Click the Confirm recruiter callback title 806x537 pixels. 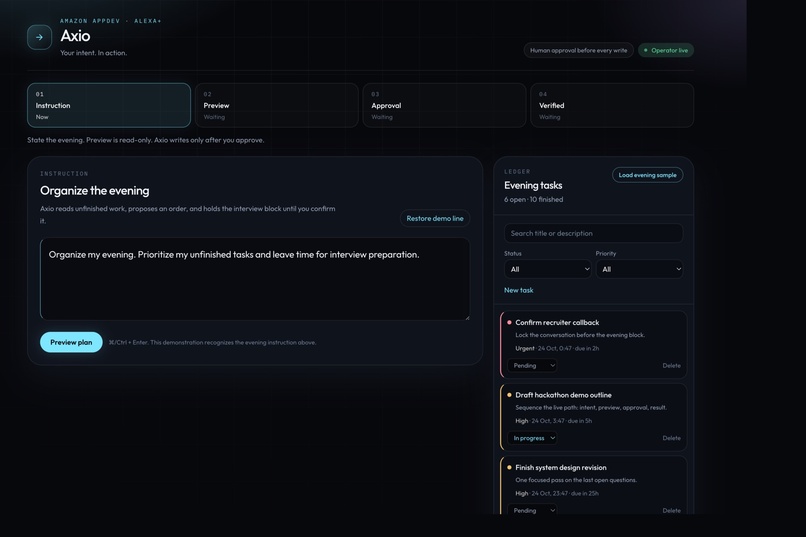coord(557,323)
